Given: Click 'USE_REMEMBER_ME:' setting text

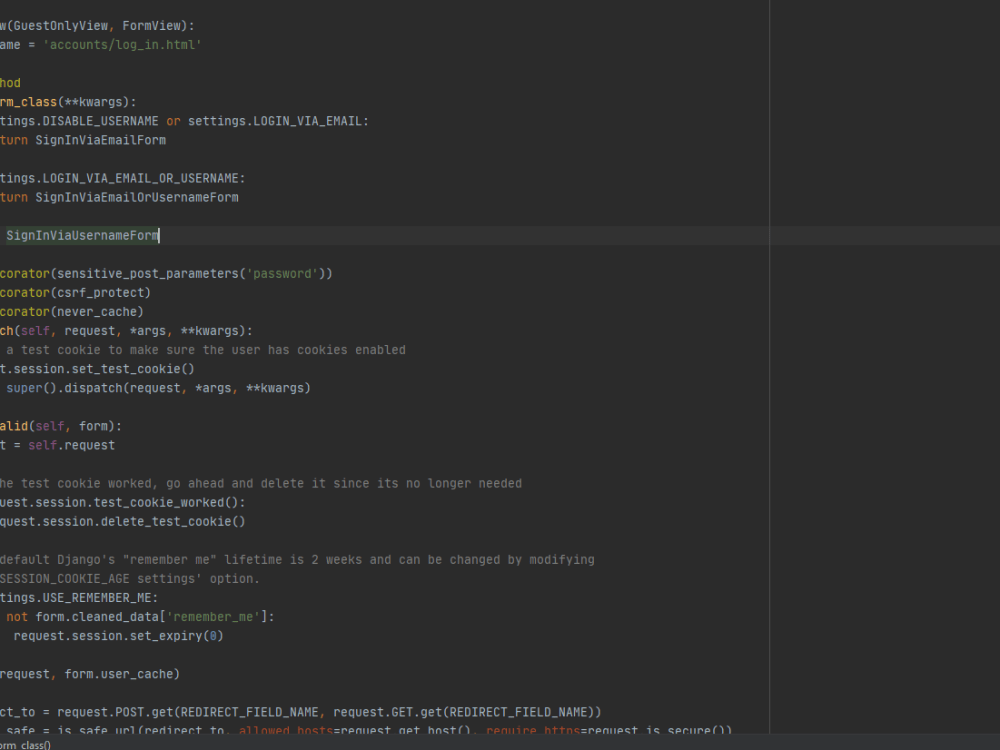Looking at the screenshot, I should click(101, 598).
